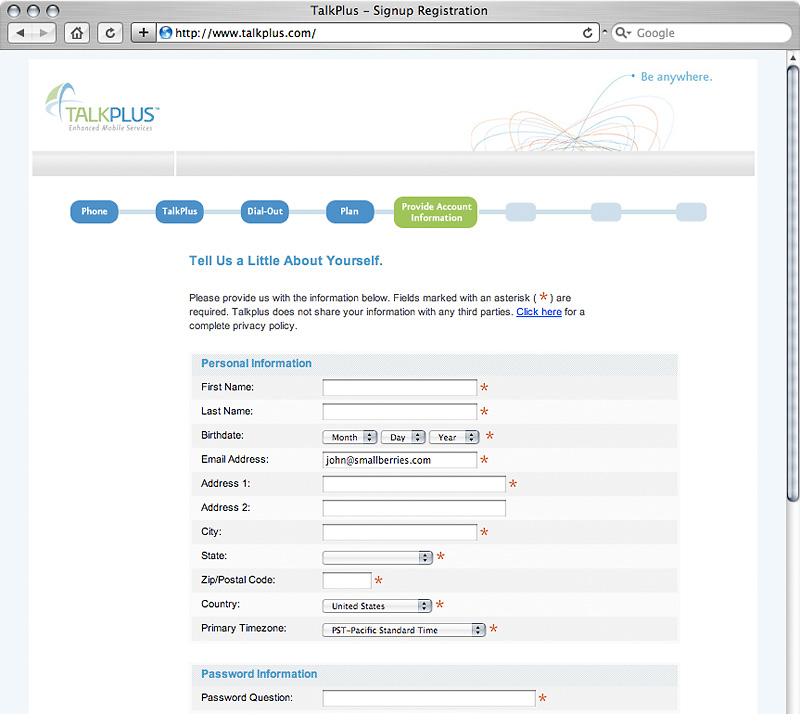
Task: Click the Address 1 input field
Action: 414,484
